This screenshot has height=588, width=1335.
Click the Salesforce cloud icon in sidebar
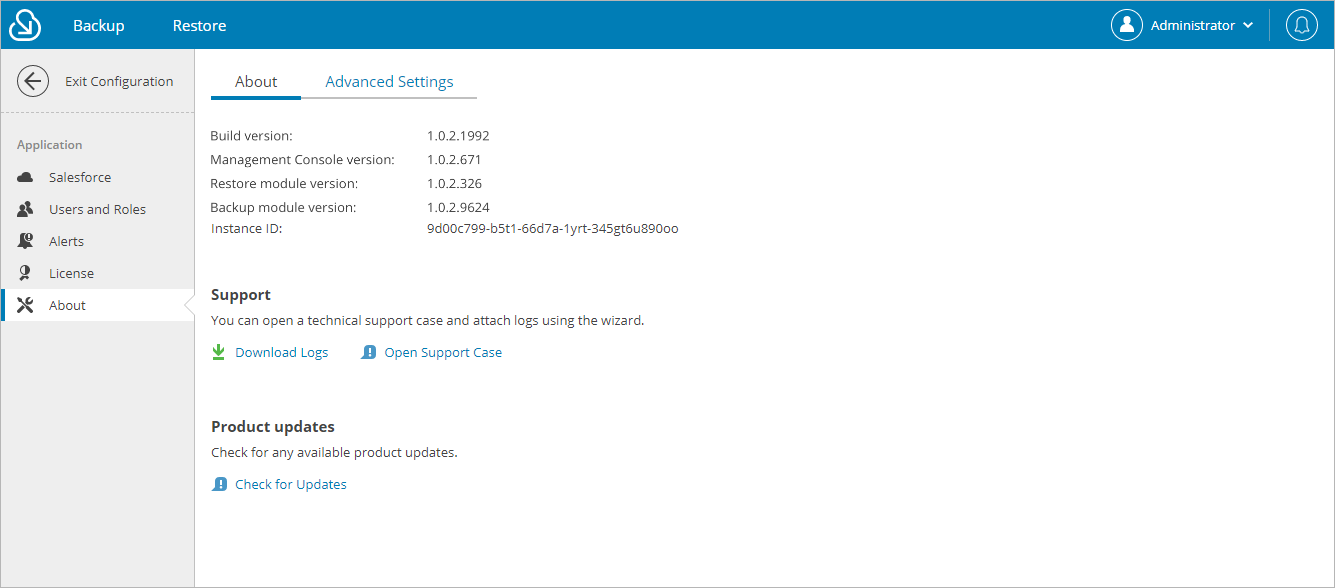tap(26, 177)
